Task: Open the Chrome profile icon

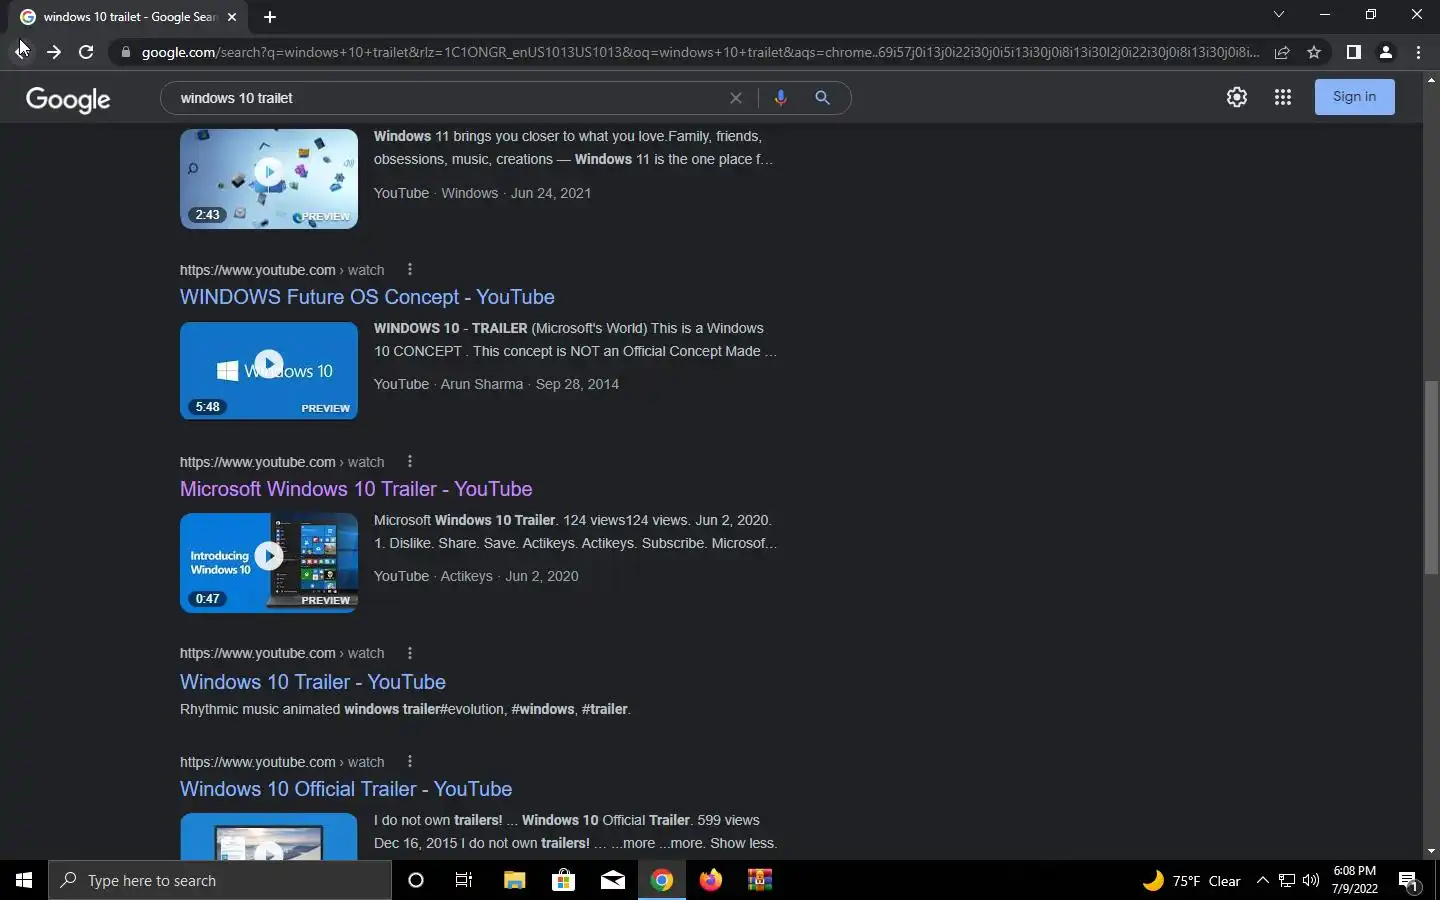Action: pyautogui.click(x=1386, y=52)
